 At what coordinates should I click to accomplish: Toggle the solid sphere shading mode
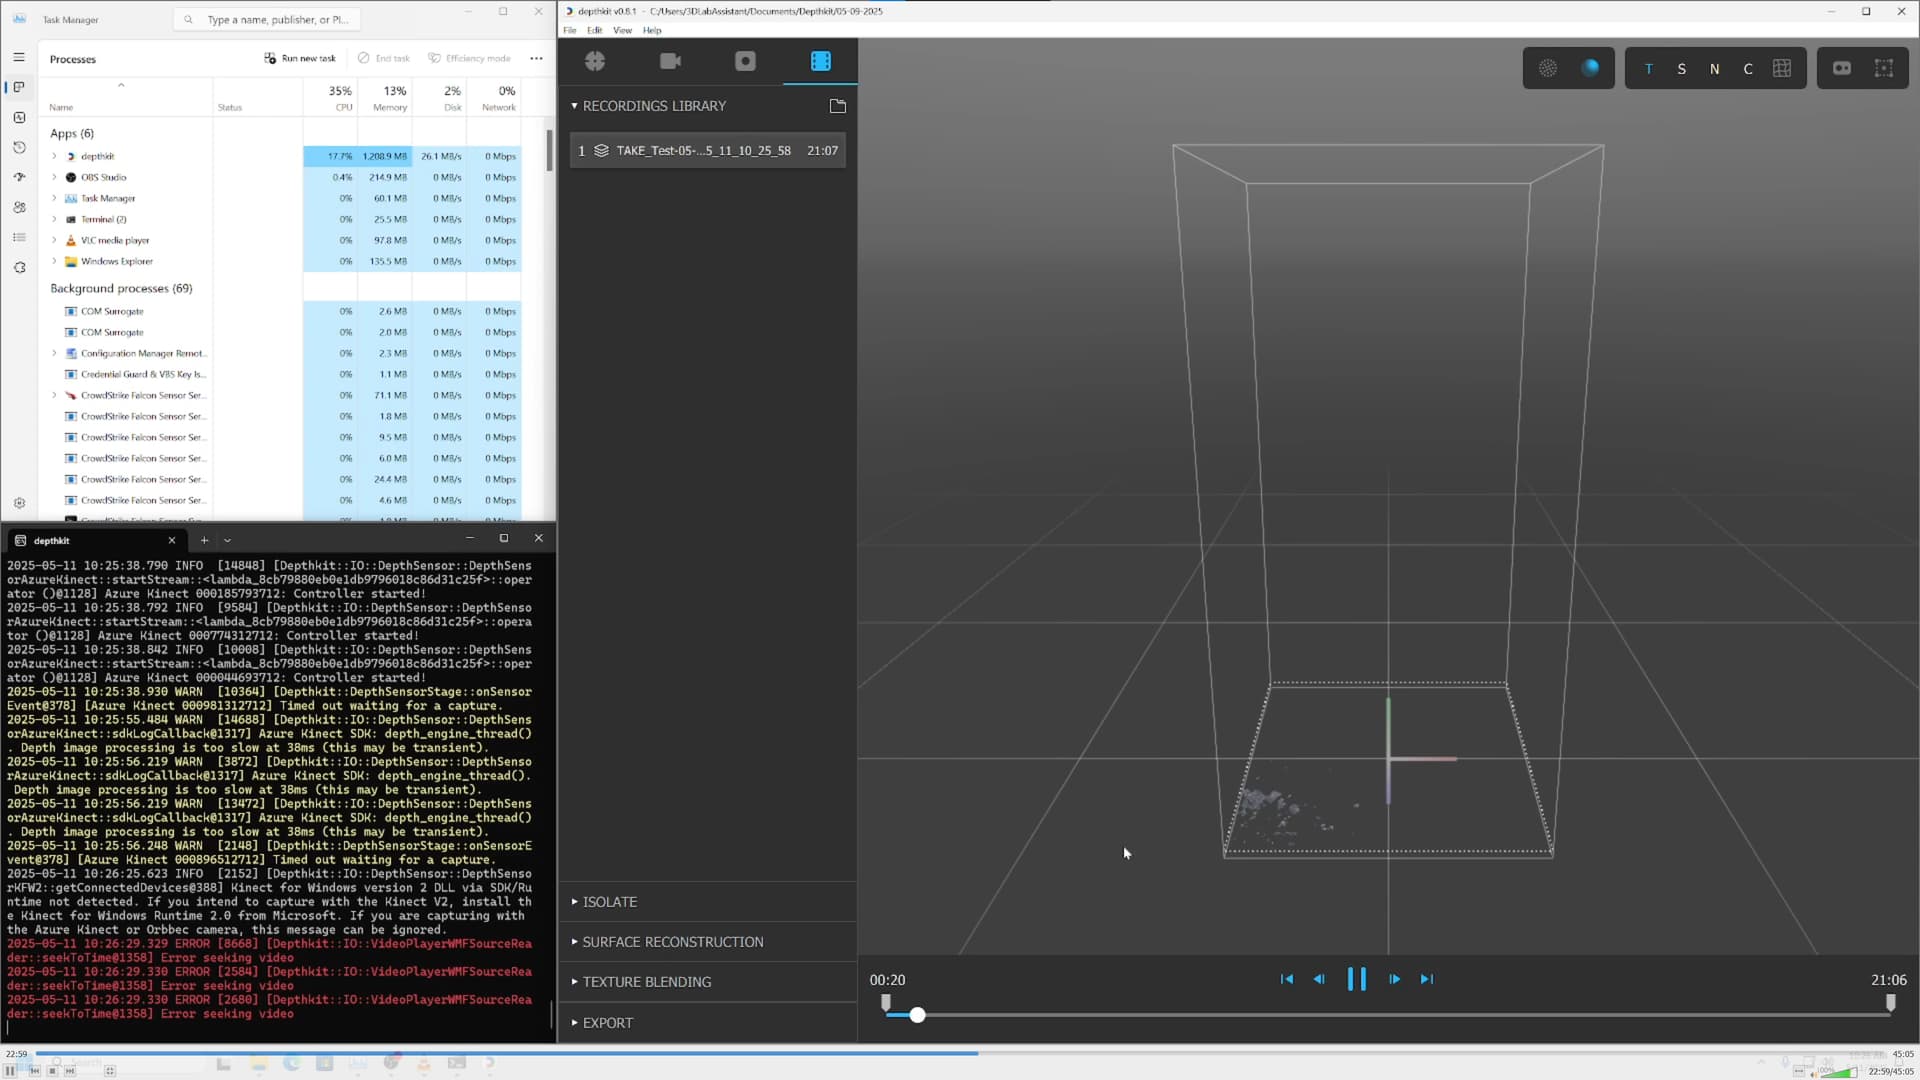click(1592, 68)
